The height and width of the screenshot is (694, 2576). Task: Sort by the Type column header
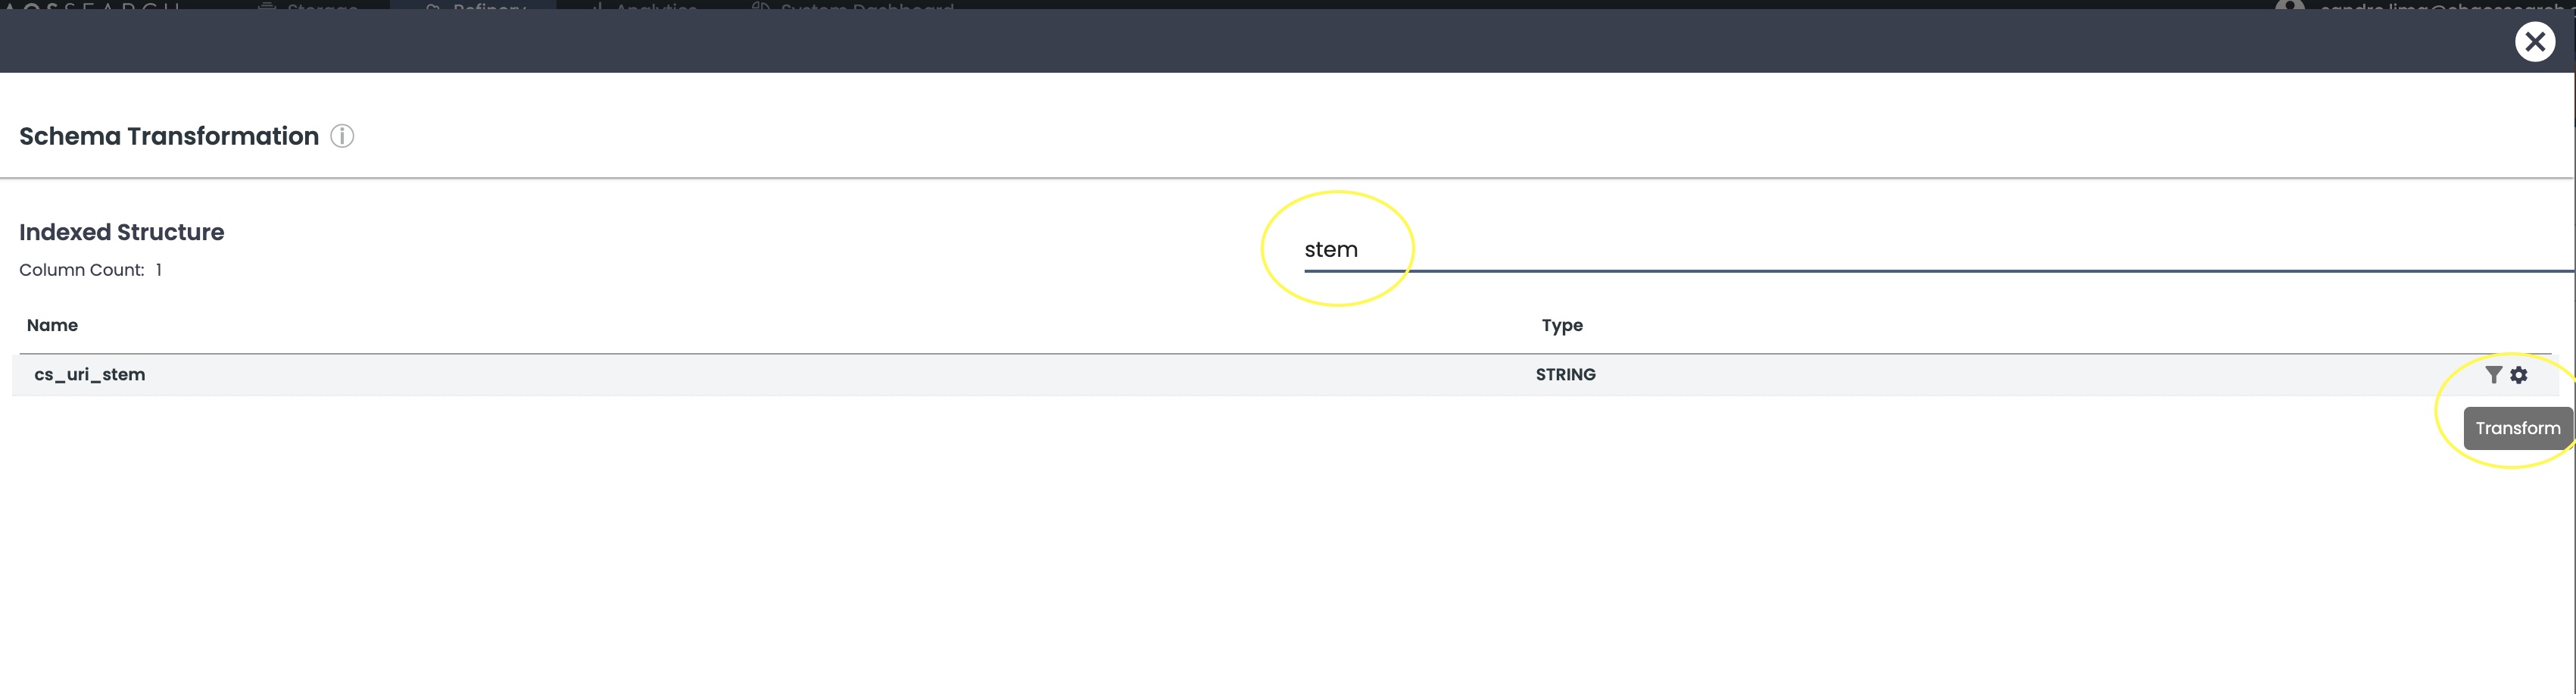coord(1562,325)
